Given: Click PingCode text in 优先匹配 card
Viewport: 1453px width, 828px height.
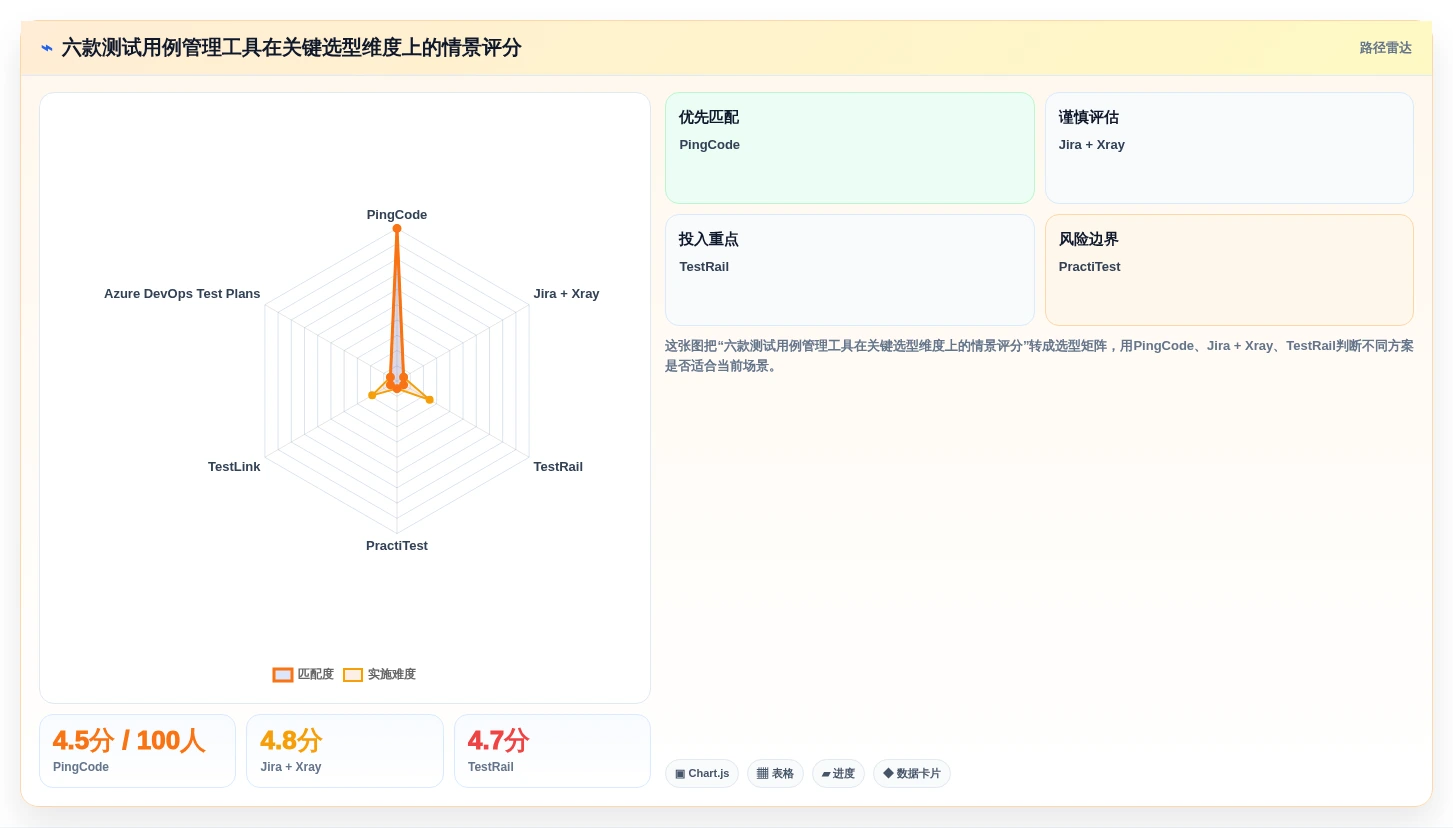Looking at the screenshot, I should [709, 145].
